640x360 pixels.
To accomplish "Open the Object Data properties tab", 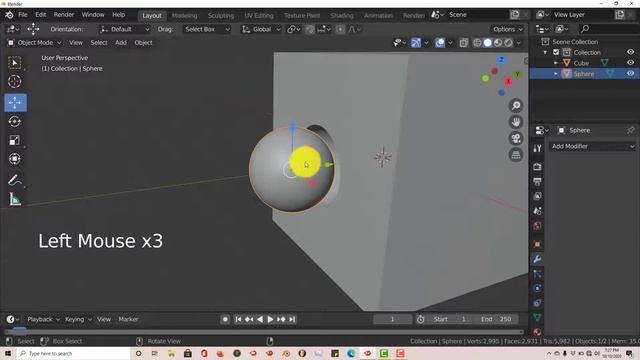I will point(537,318).
